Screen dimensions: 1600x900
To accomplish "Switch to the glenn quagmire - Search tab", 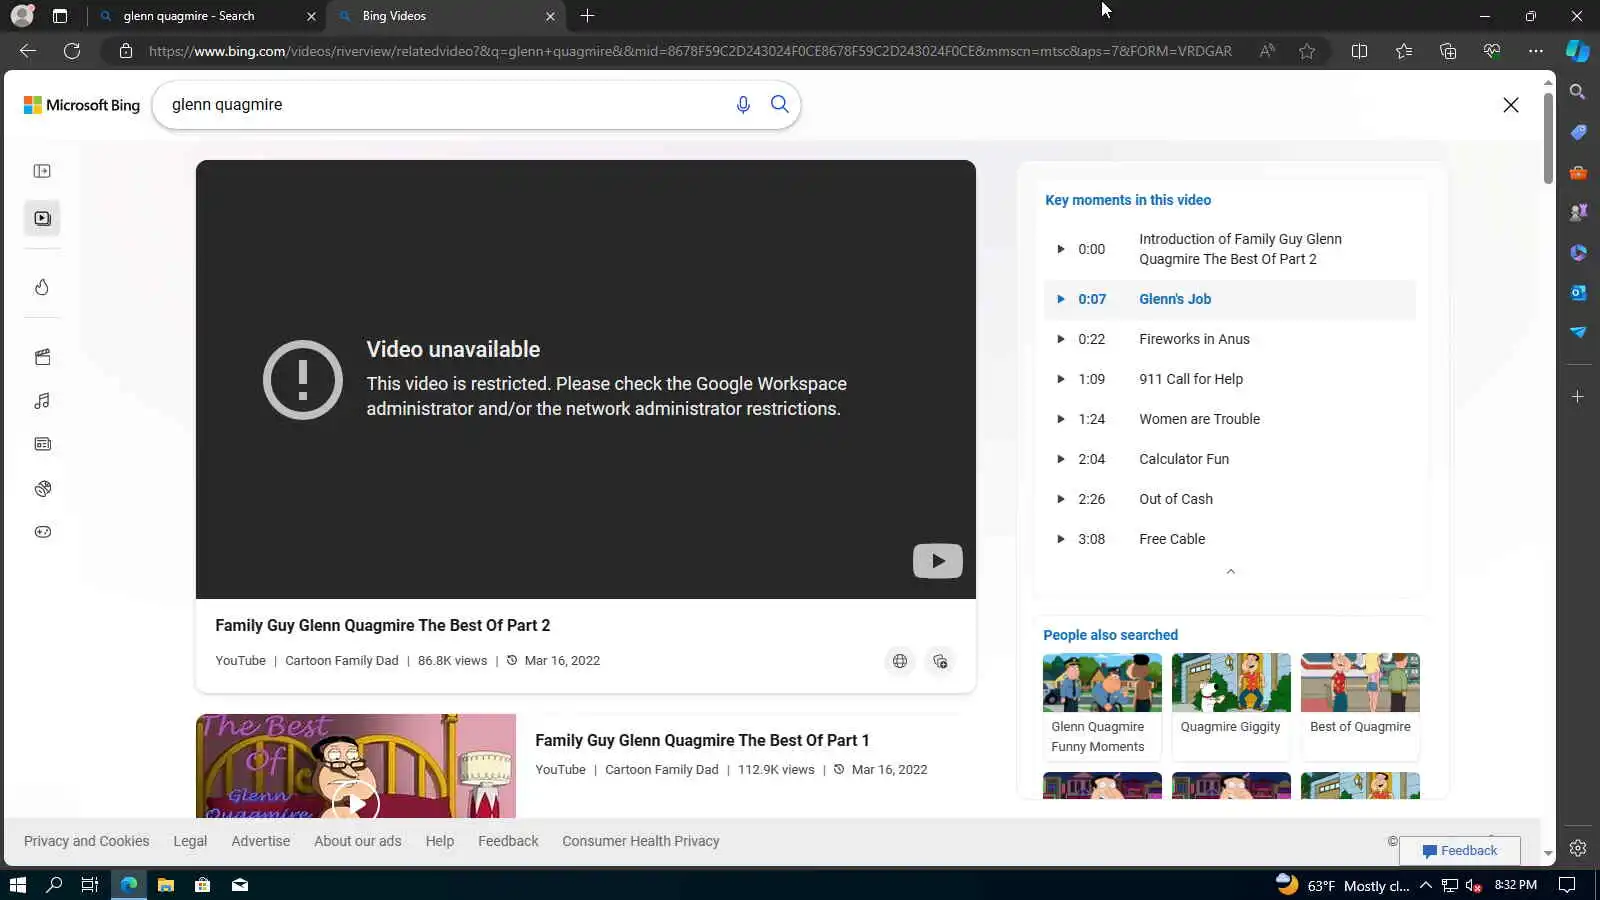I will 207,16.
